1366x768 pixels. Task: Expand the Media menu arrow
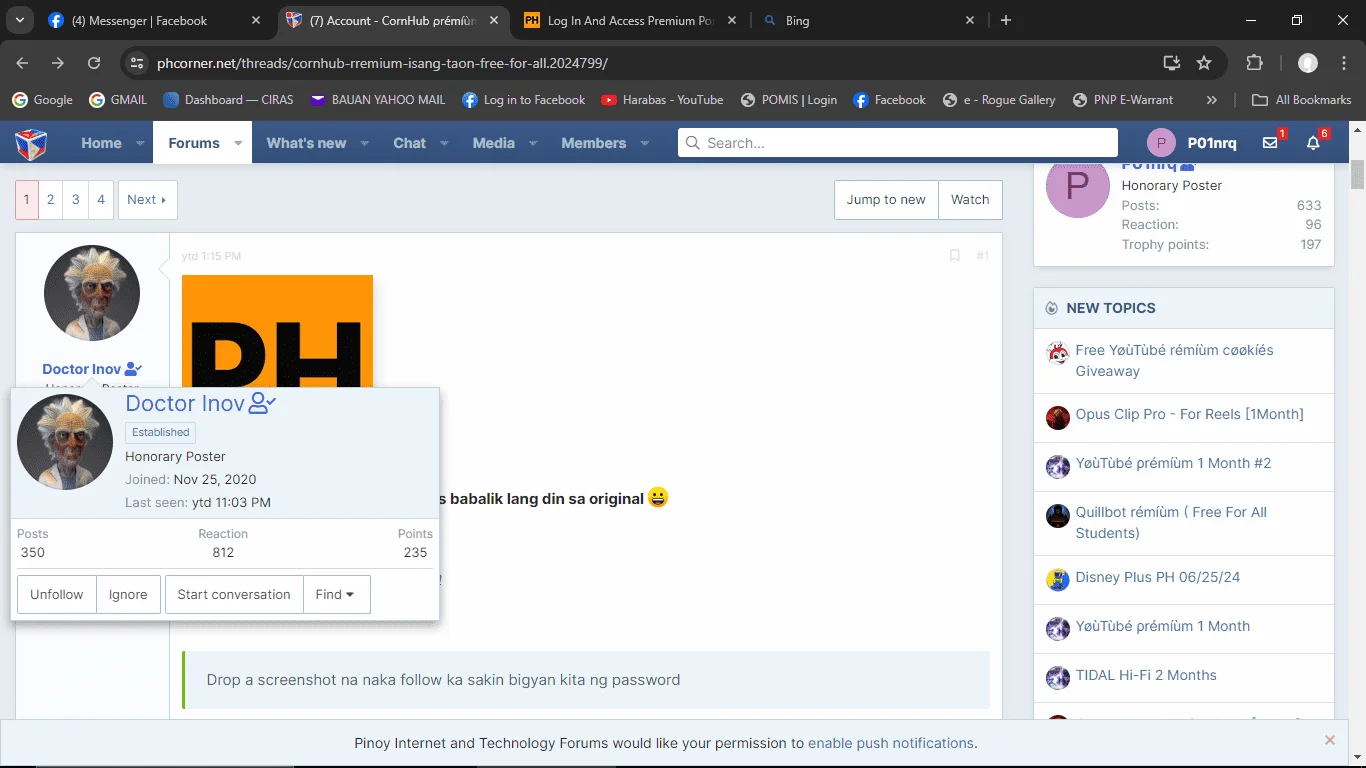tap(533, 144)
